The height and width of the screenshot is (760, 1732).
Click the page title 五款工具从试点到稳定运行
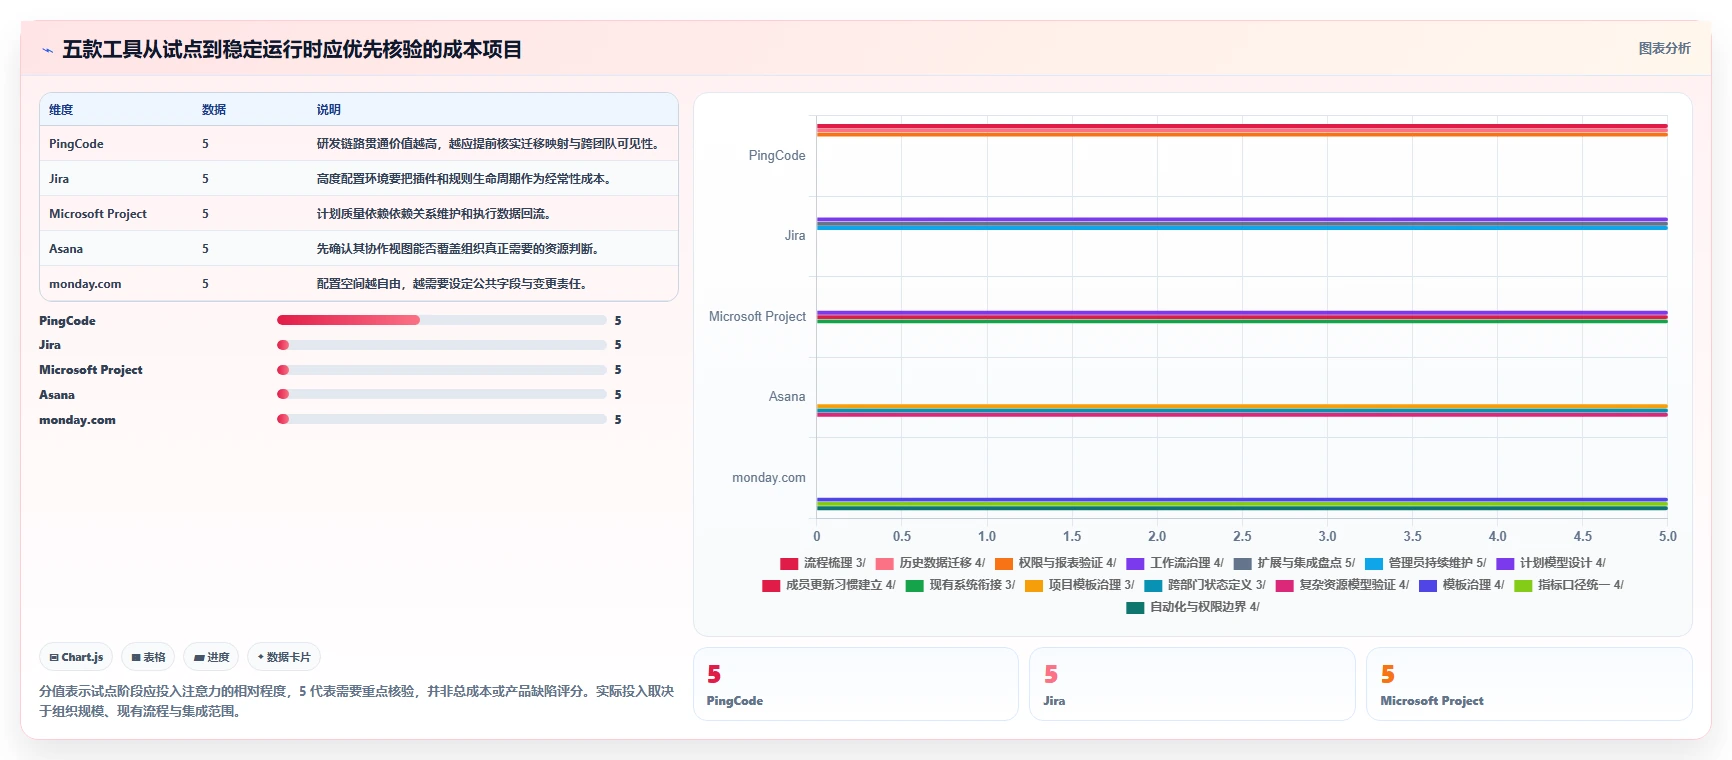(292, 50)
